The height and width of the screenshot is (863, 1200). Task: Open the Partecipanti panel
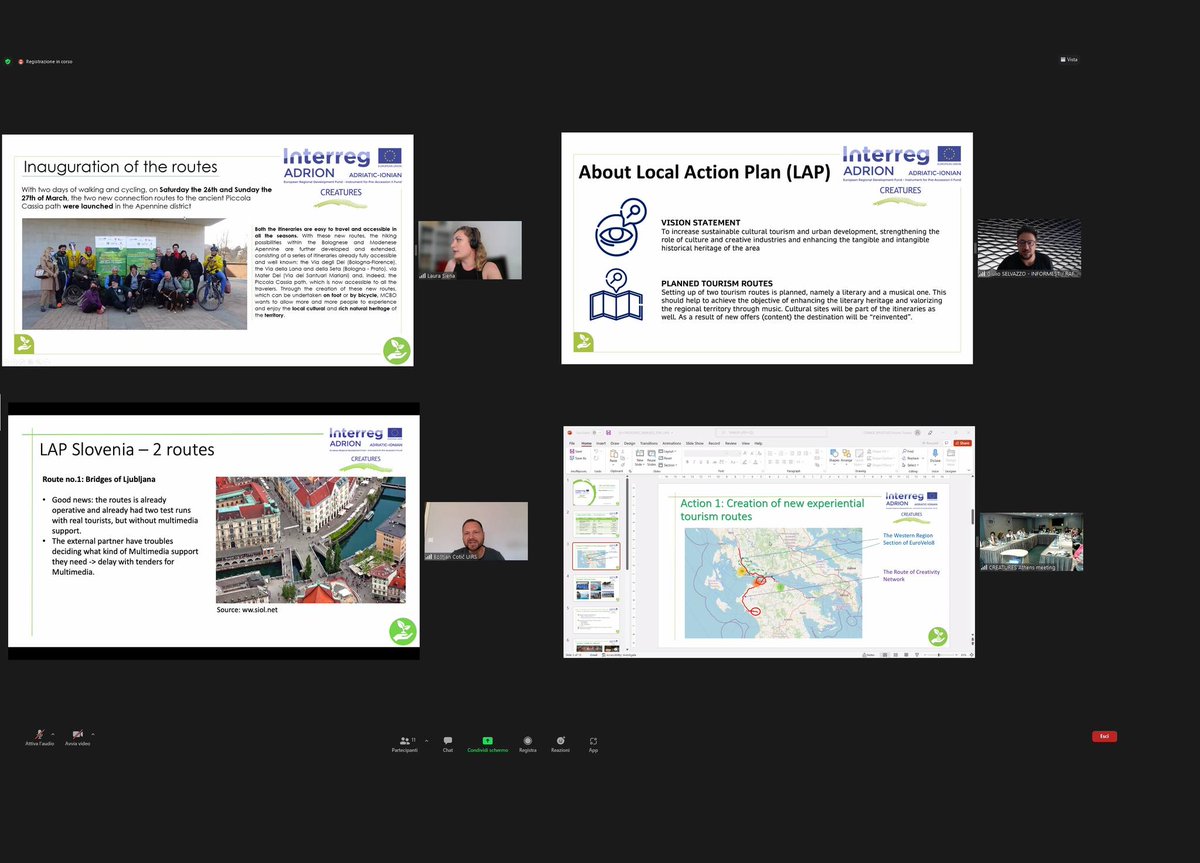(x=407, y=743)
